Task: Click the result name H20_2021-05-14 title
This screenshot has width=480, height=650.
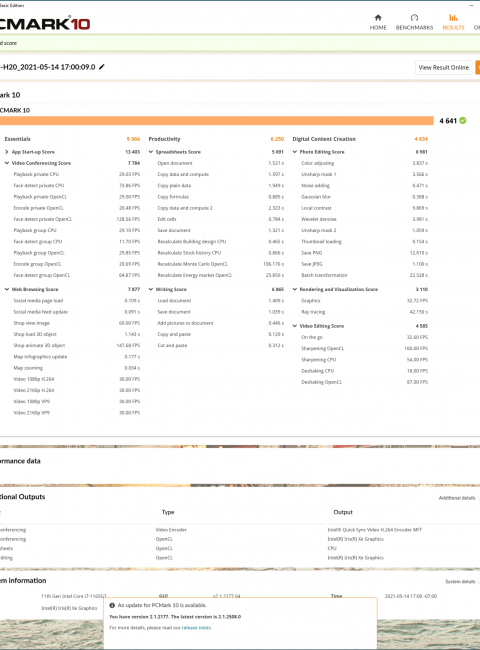Action: [x=48, y=67]
